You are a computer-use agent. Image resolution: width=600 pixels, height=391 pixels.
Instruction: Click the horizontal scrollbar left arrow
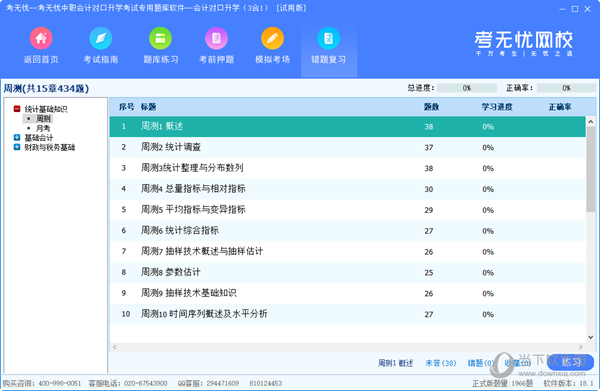click(x=114, y=347)
